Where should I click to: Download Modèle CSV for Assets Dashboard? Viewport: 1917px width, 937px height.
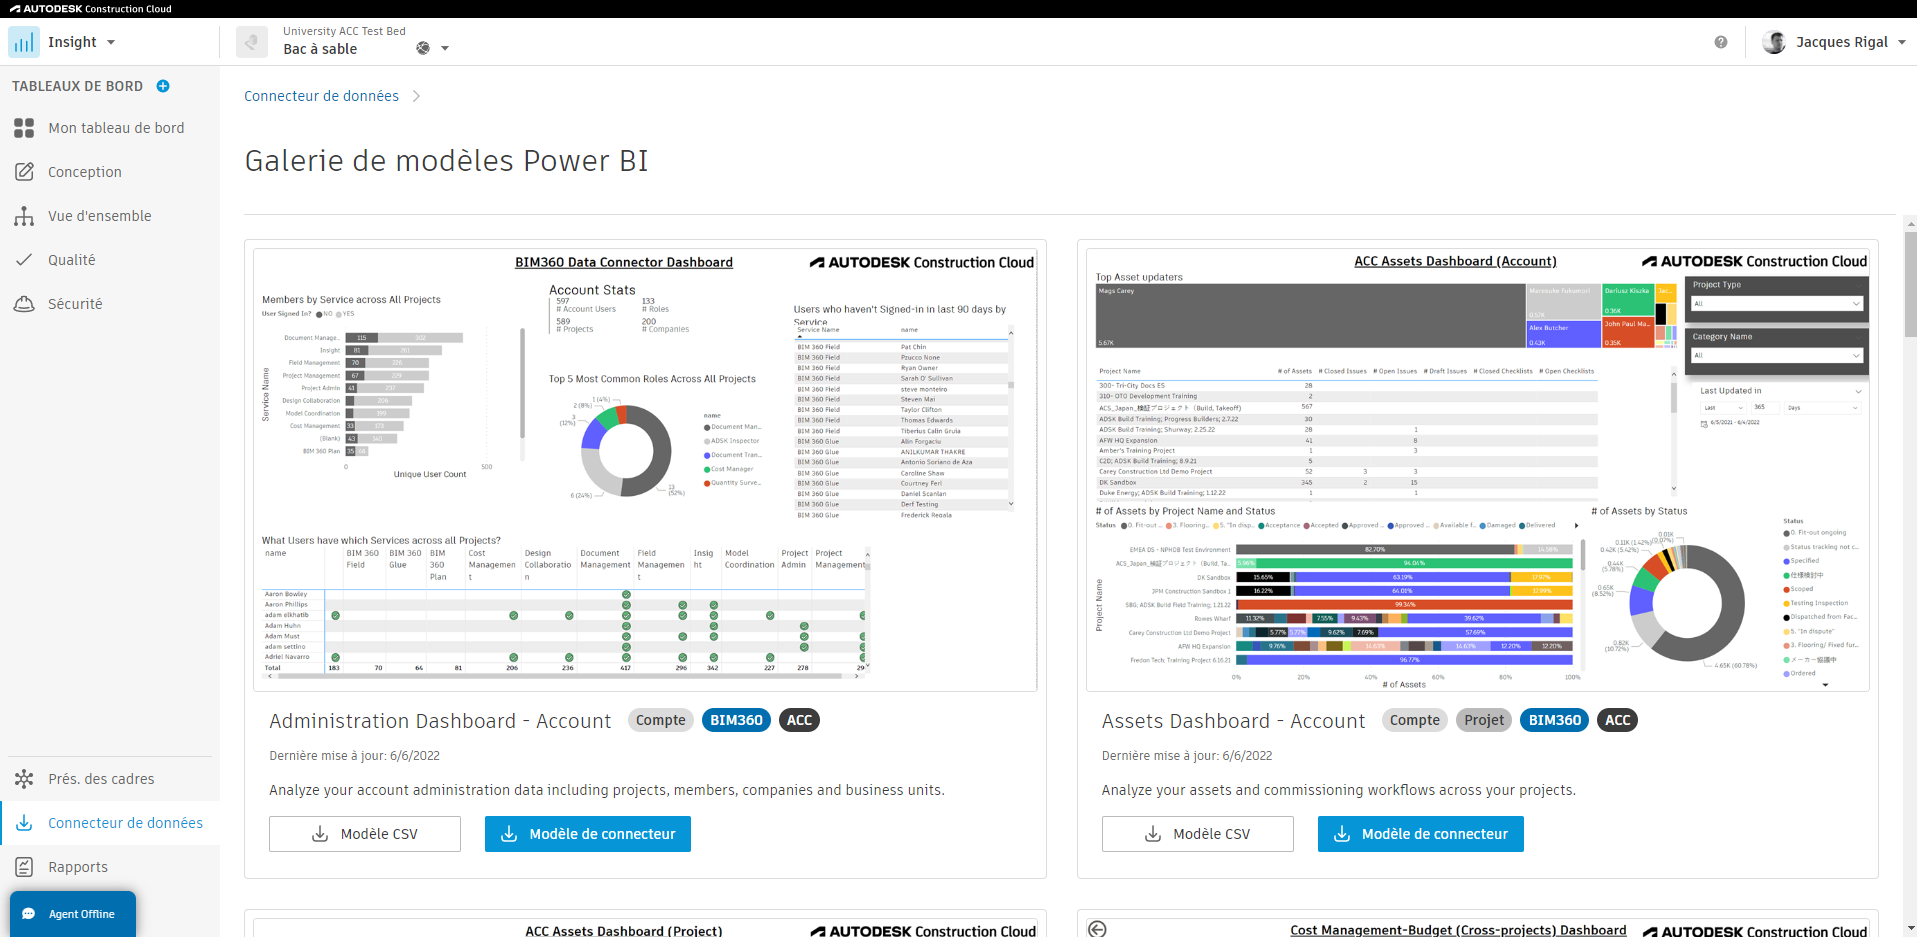click(1198, 834)
